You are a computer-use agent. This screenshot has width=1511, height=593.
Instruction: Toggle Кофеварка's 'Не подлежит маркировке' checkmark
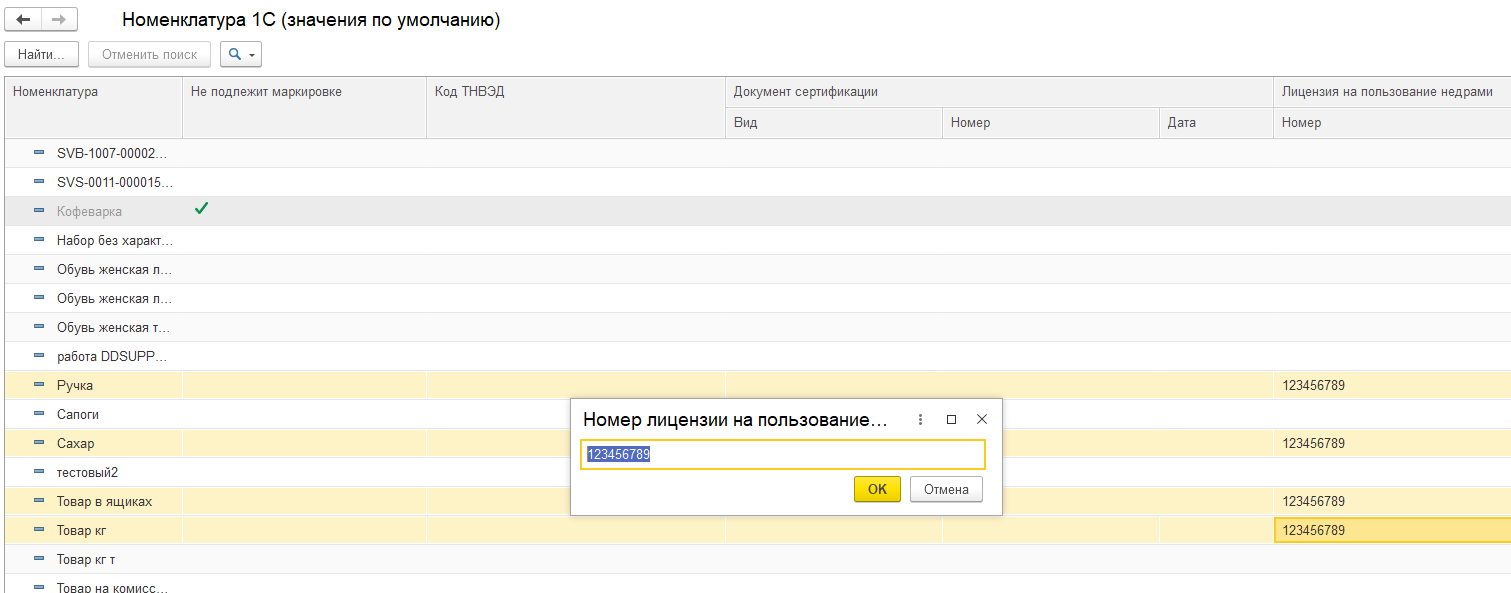coord(201,209)
